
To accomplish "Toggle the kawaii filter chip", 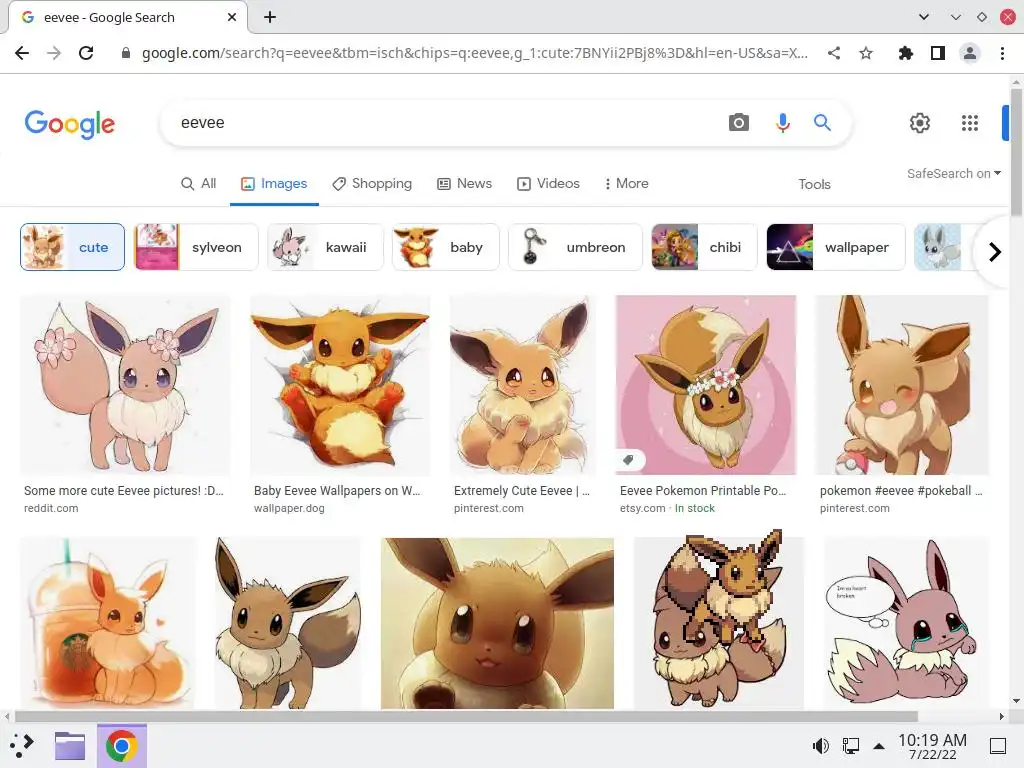I will tap(325, 247).
